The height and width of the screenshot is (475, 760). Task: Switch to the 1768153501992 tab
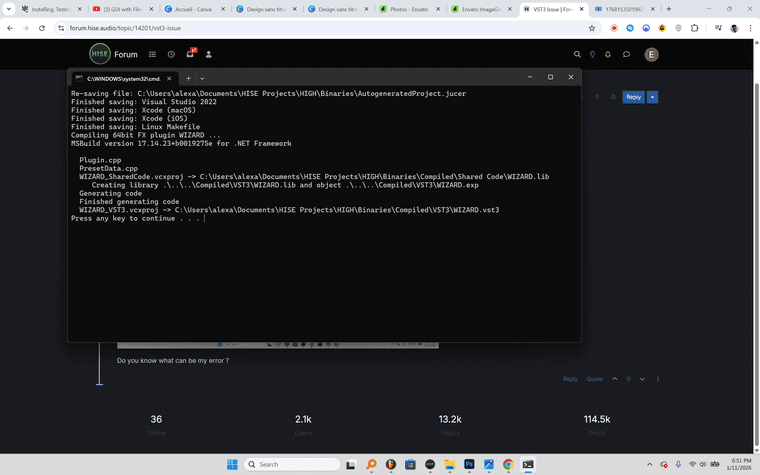(x=625, y=9)
